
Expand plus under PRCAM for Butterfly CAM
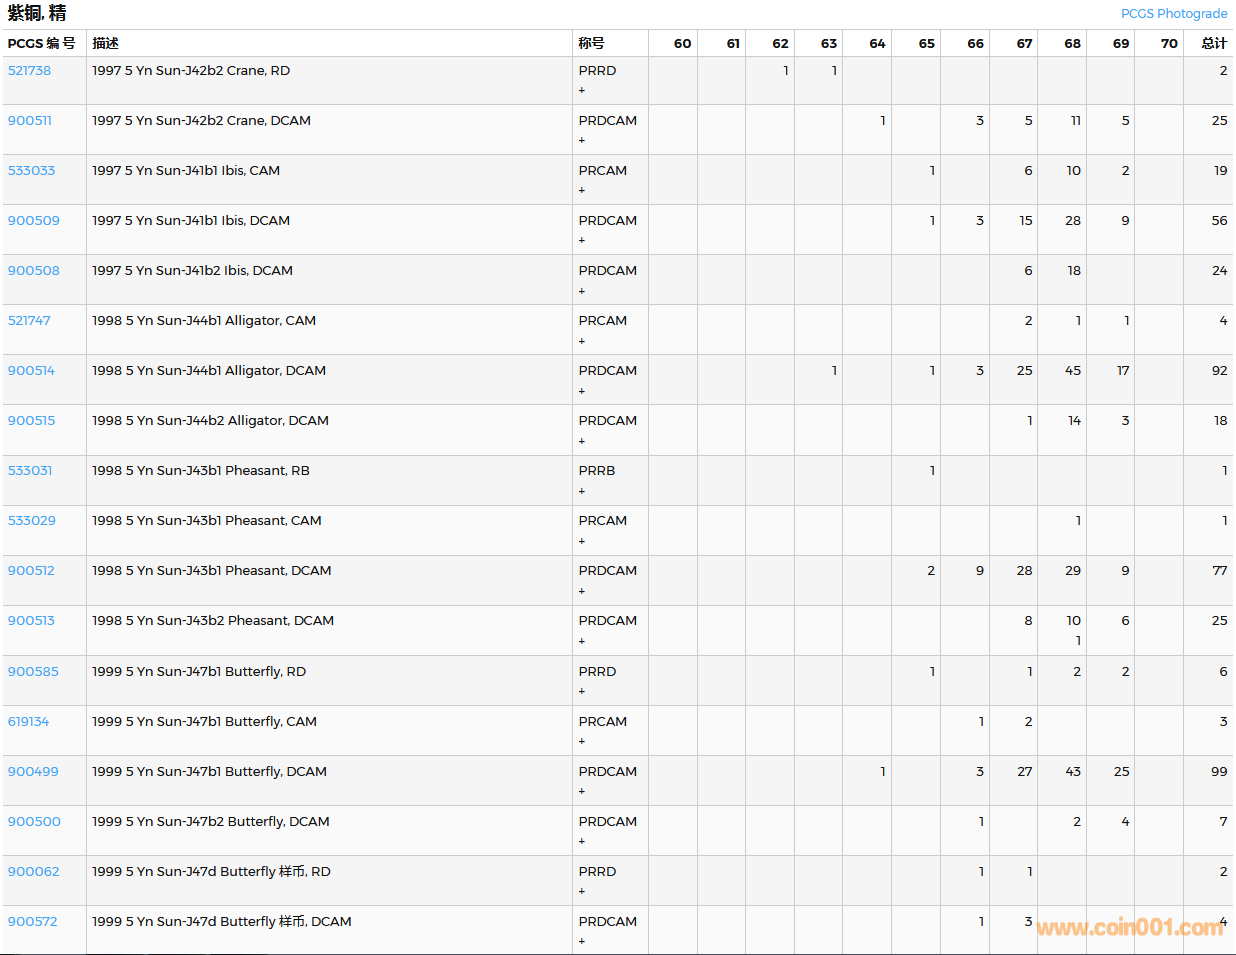pyautogui.click(x=582, y=741)
